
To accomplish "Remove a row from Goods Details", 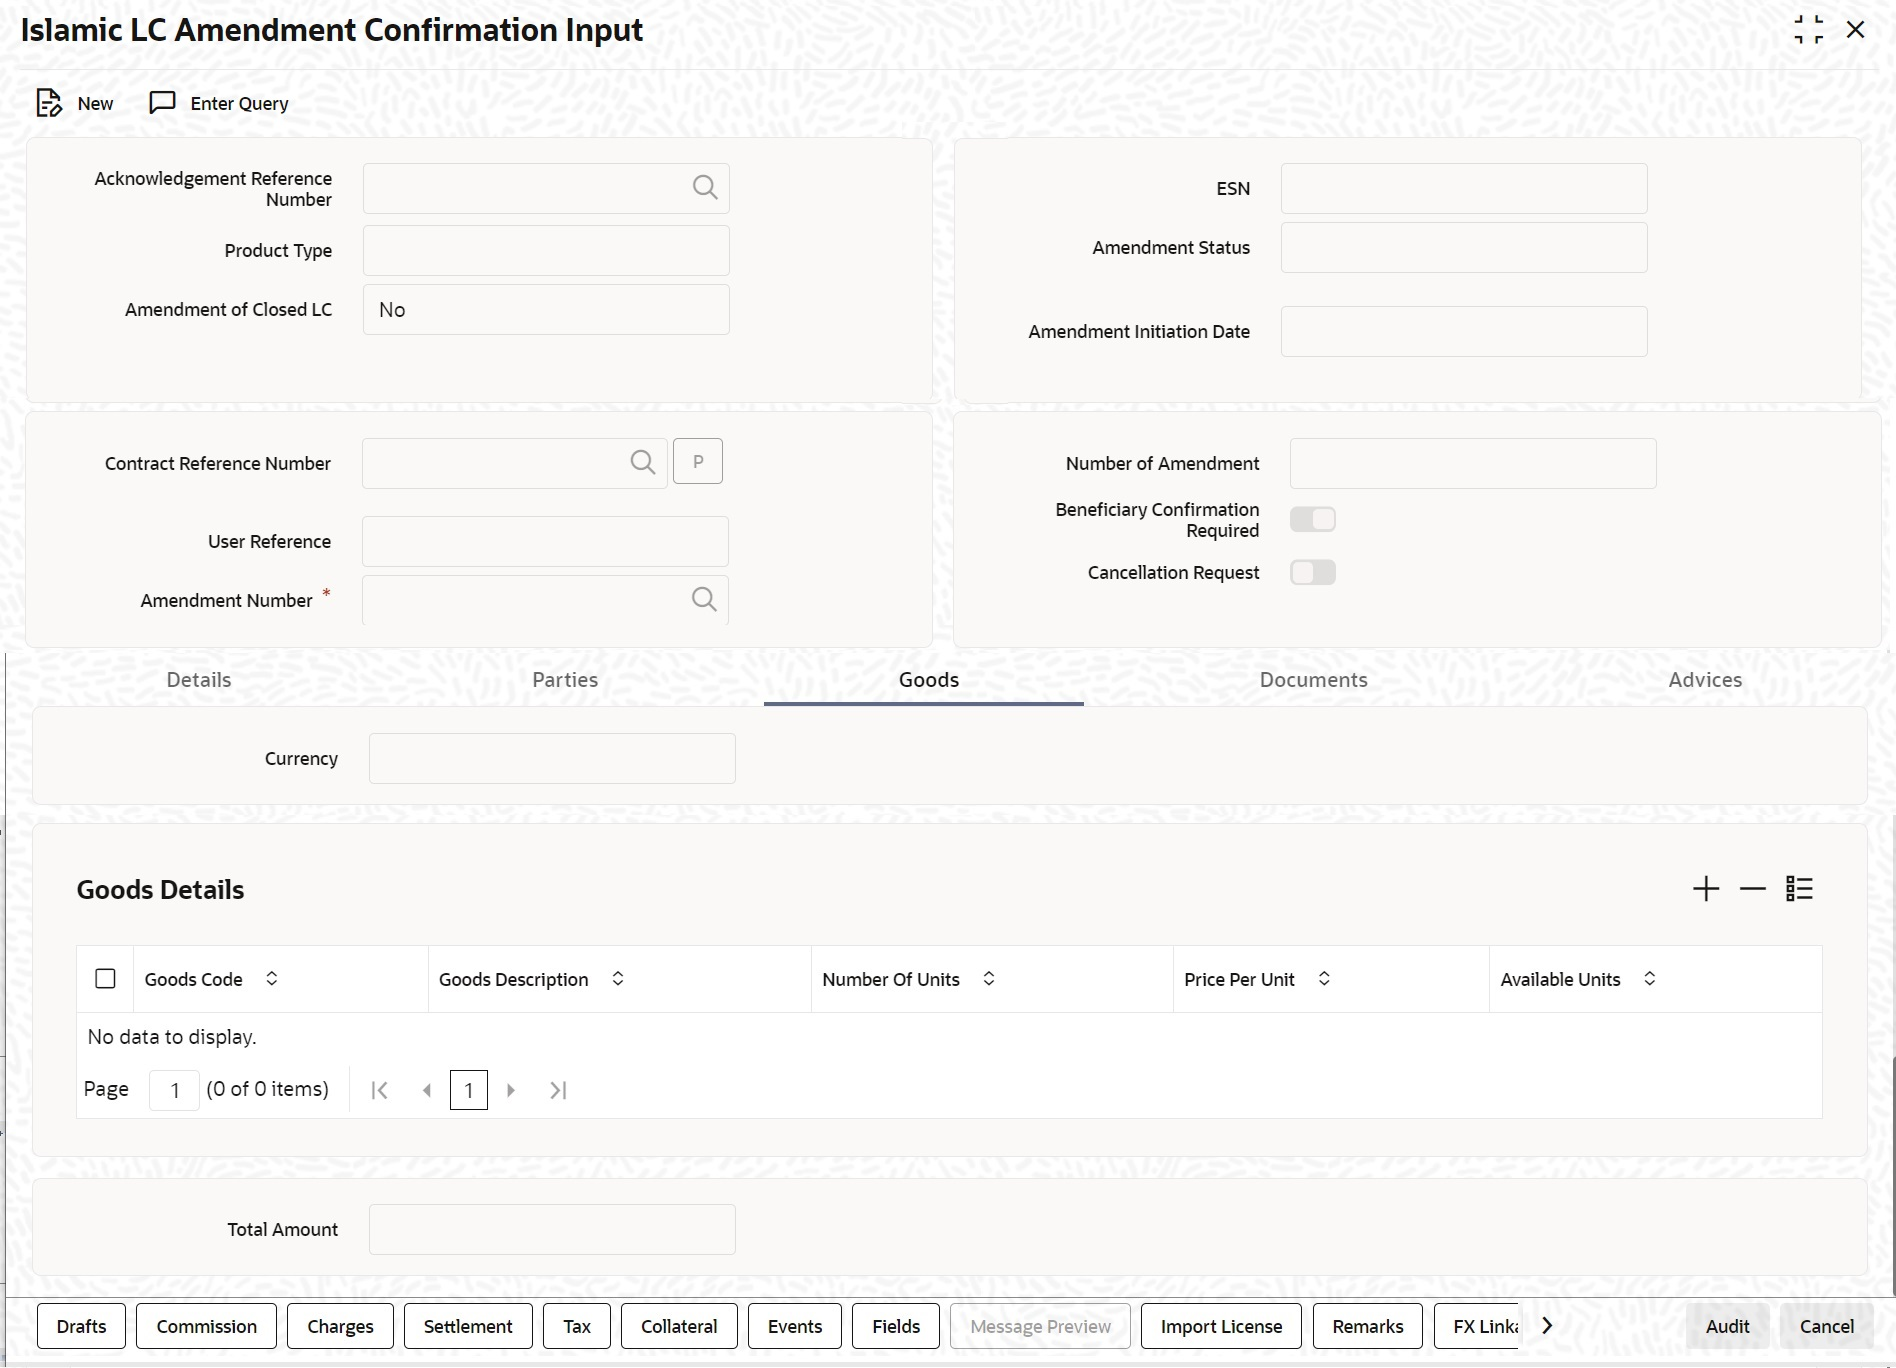I will click(x=1753, y=889).
